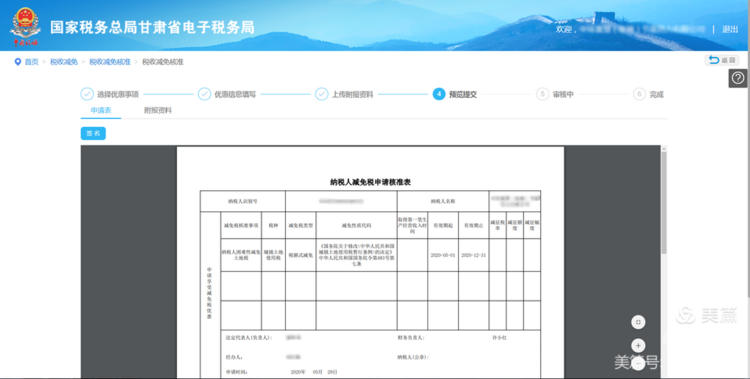
Task: Click the fit-to-page icon in viewer
Action: point(638,322)
